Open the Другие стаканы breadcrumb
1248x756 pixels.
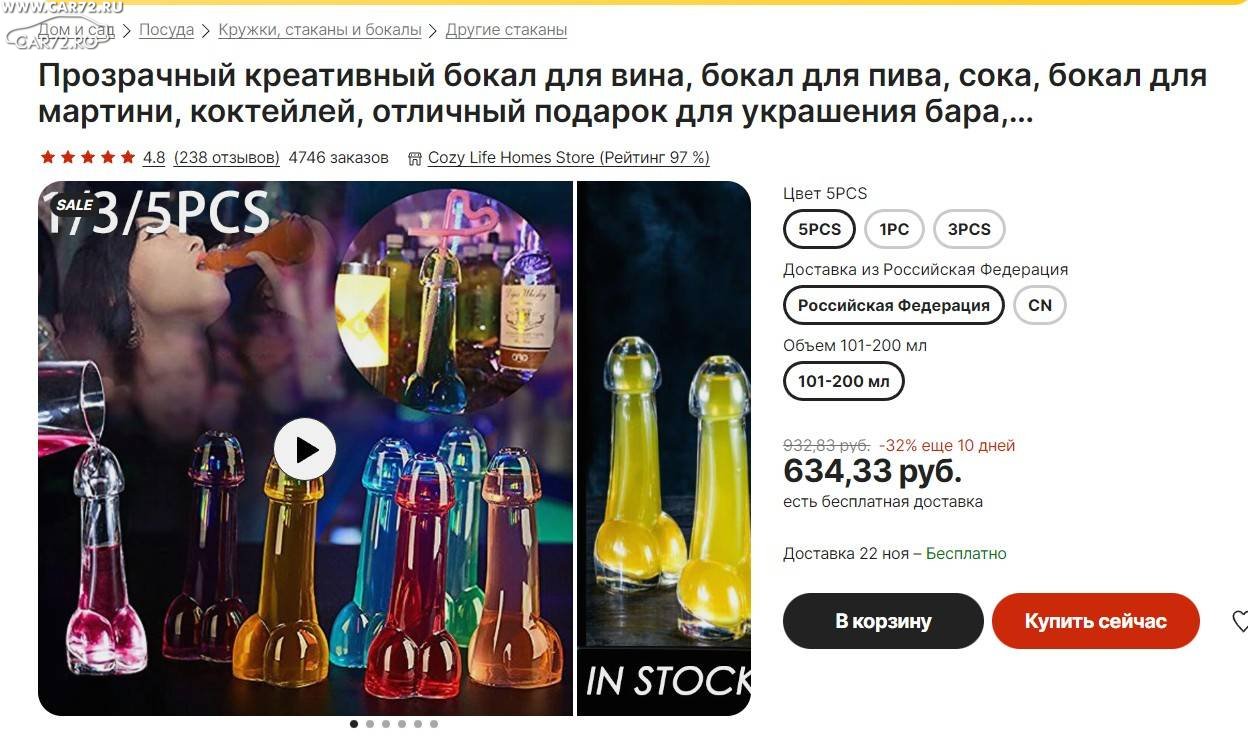pos(506,30)
